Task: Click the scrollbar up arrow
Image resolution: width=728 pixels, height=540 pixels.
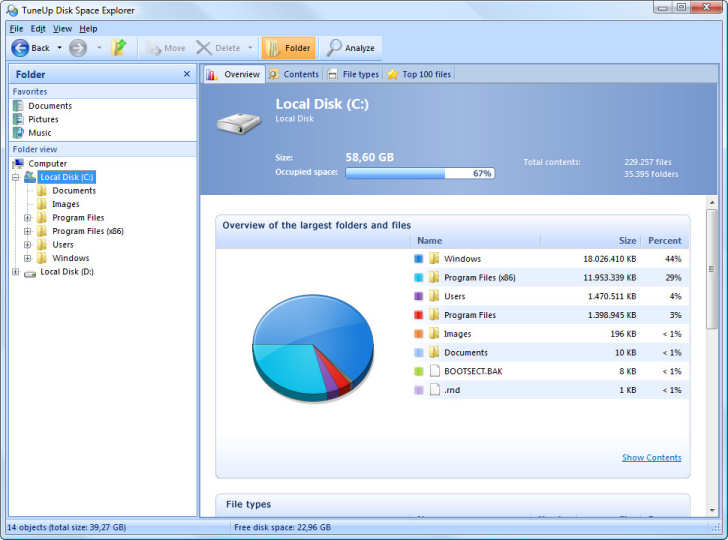Action: pyautogui.click(x=712, y=202)
